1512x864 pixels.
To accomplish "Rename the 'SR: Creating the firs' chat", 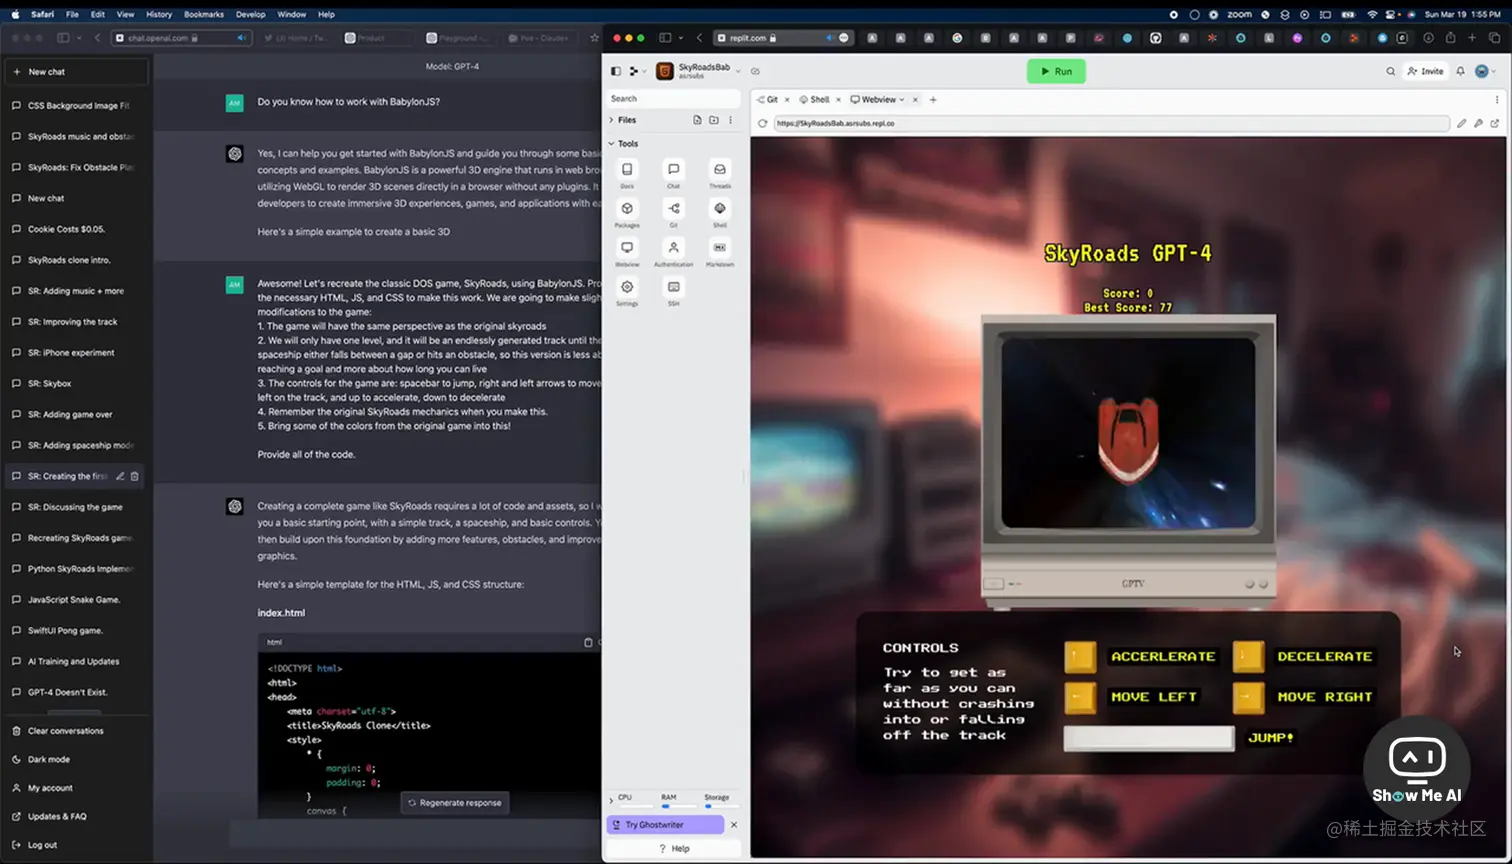I will tap(120, 476).
